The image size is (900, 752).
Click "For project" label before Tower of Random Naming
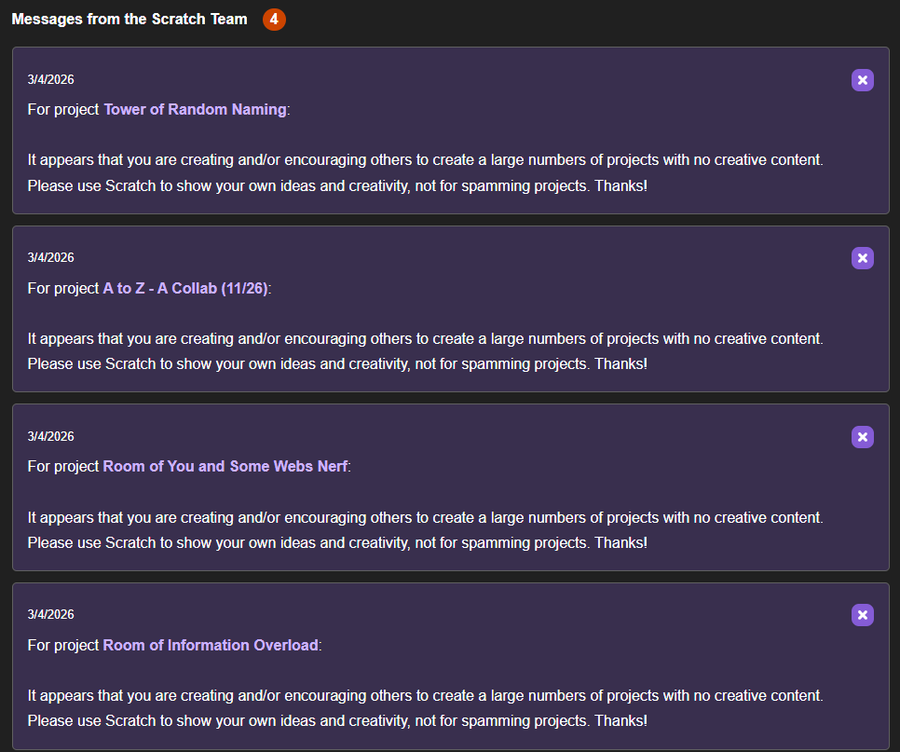tap(63, 109)
